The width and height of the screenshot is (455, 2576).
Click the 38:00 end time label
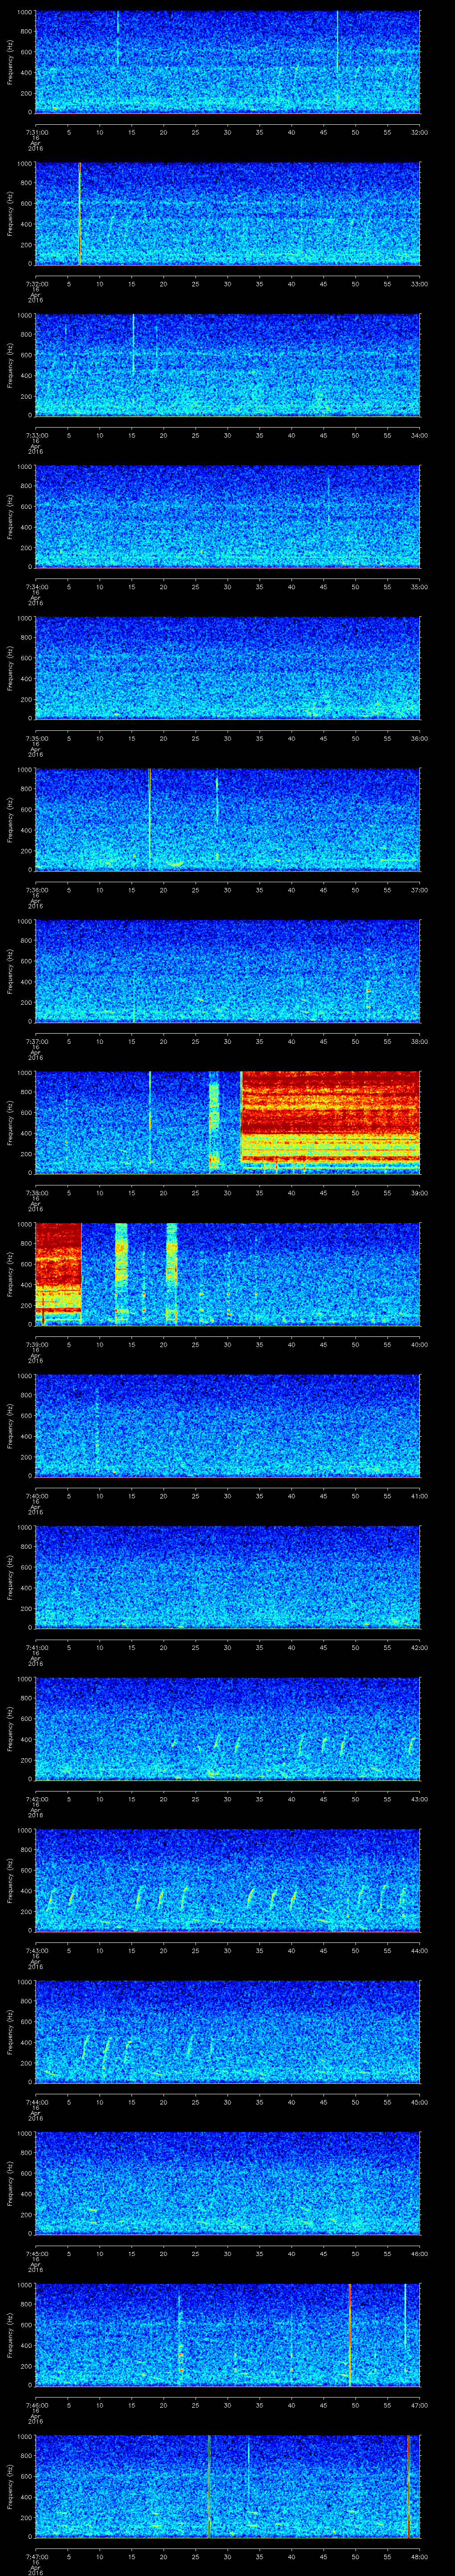419,1041
